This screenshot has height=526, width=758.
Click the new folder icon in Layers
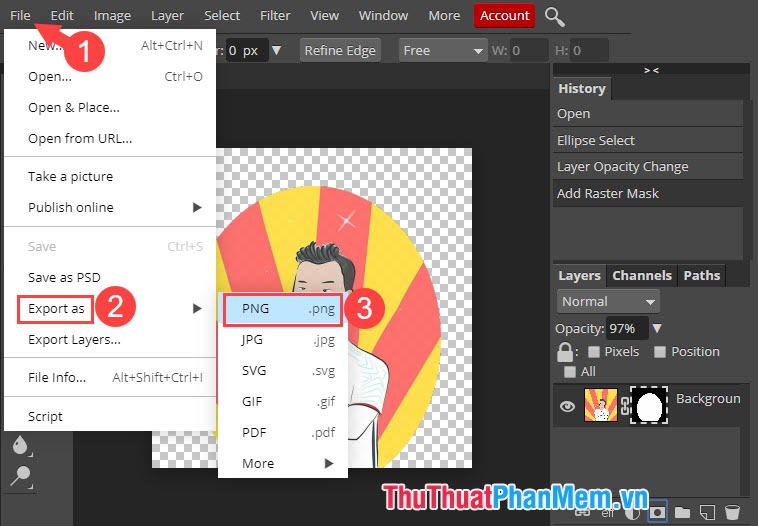coord(682,512)
